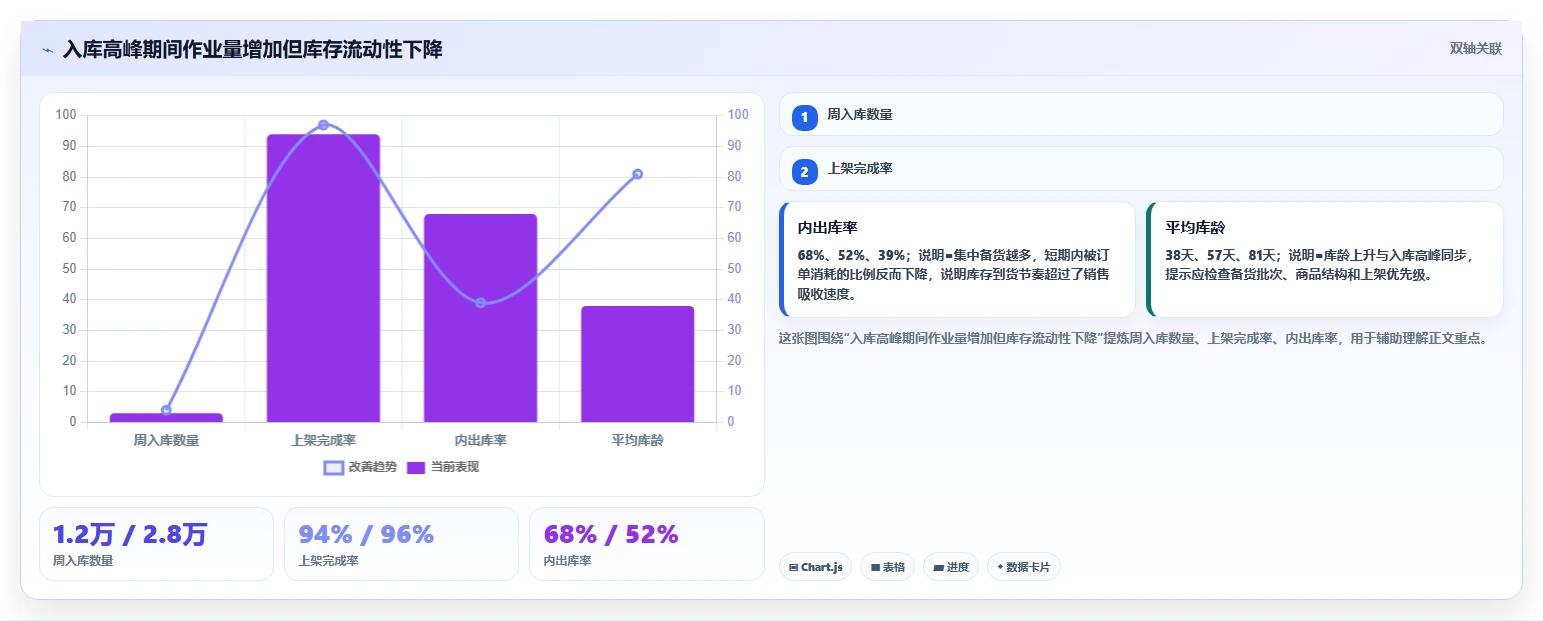Click the blue number 1 badge
Viewport: 1543px width, 621px height.
804,117
